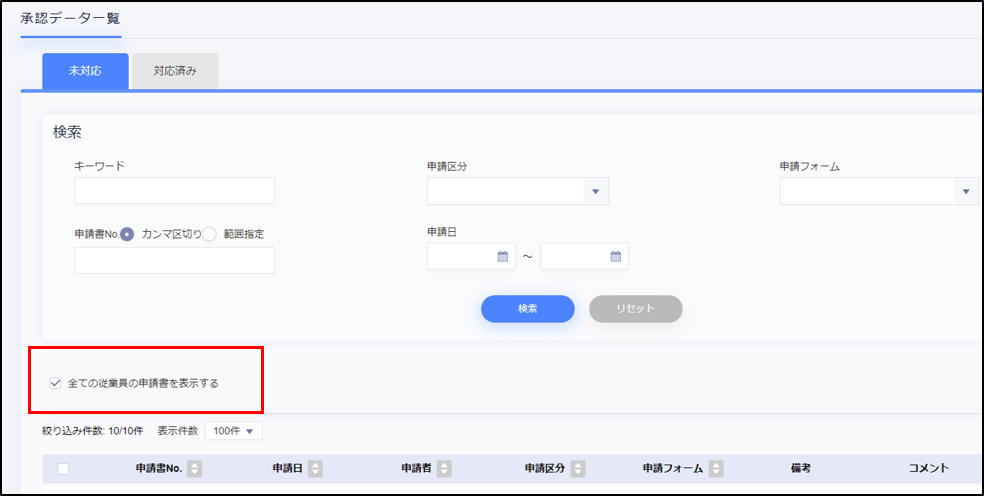Open the 表示件数 100件 dropdown
Screen dimensions: 984x496
click(233, 431)
